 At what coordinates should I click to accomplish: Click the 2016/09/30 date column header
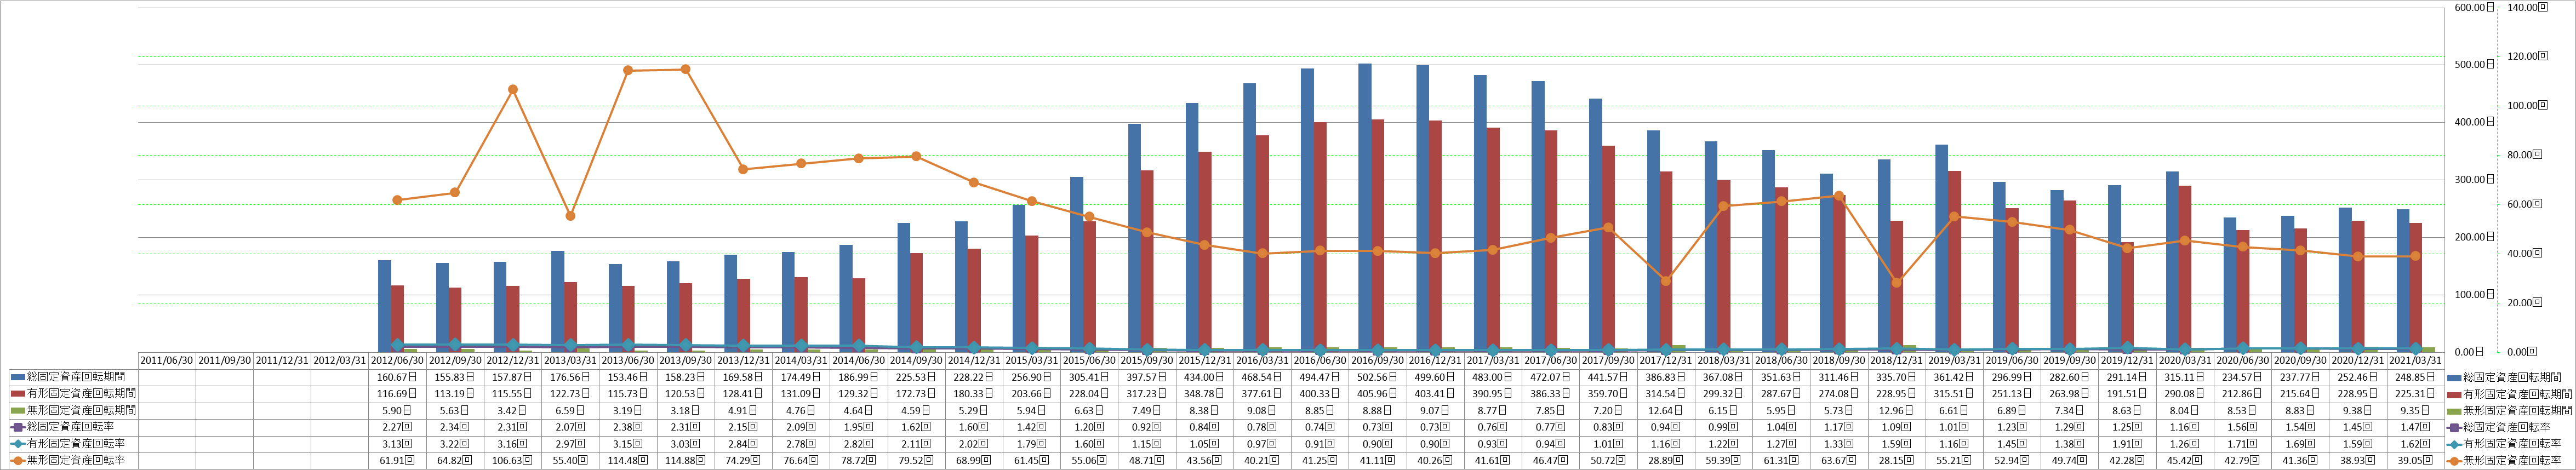pyautogui.click(x=1378, y=360)
